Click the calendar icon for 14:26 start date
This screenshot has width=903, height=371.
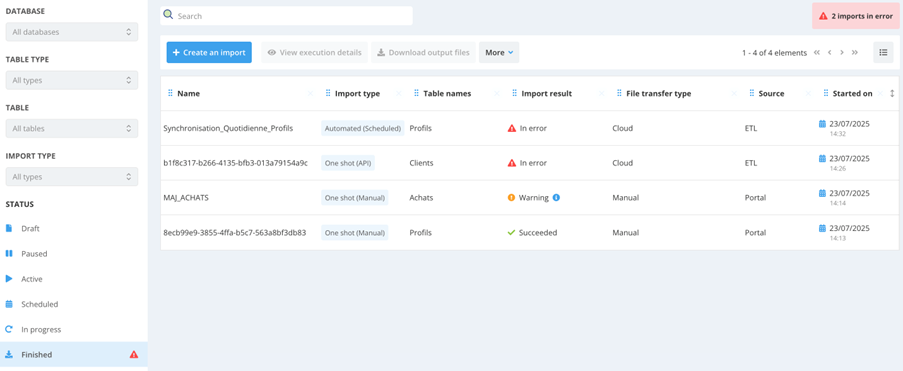(x=822, y=158)
